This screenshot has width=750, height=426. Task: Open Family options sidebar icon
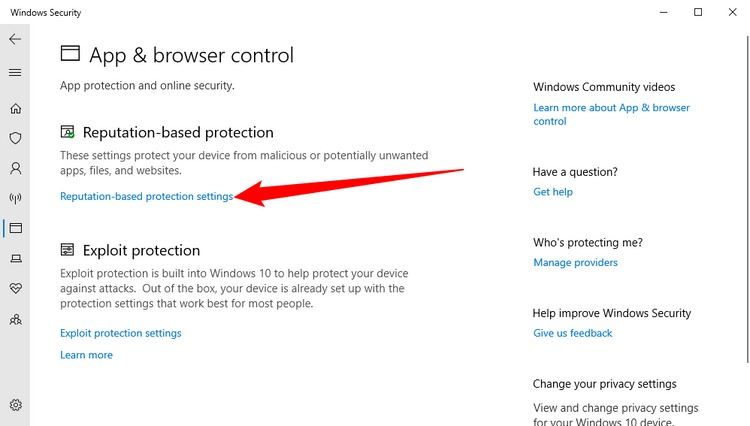15,319
